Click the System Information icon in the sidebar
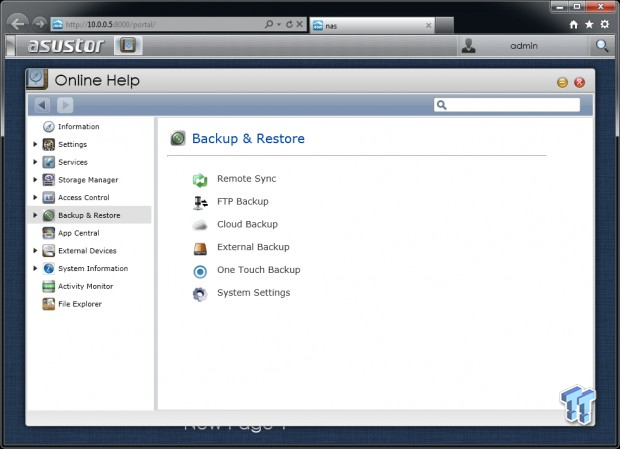Image resolution: width=620 pixels, height=449 pixels. [49, 268]
